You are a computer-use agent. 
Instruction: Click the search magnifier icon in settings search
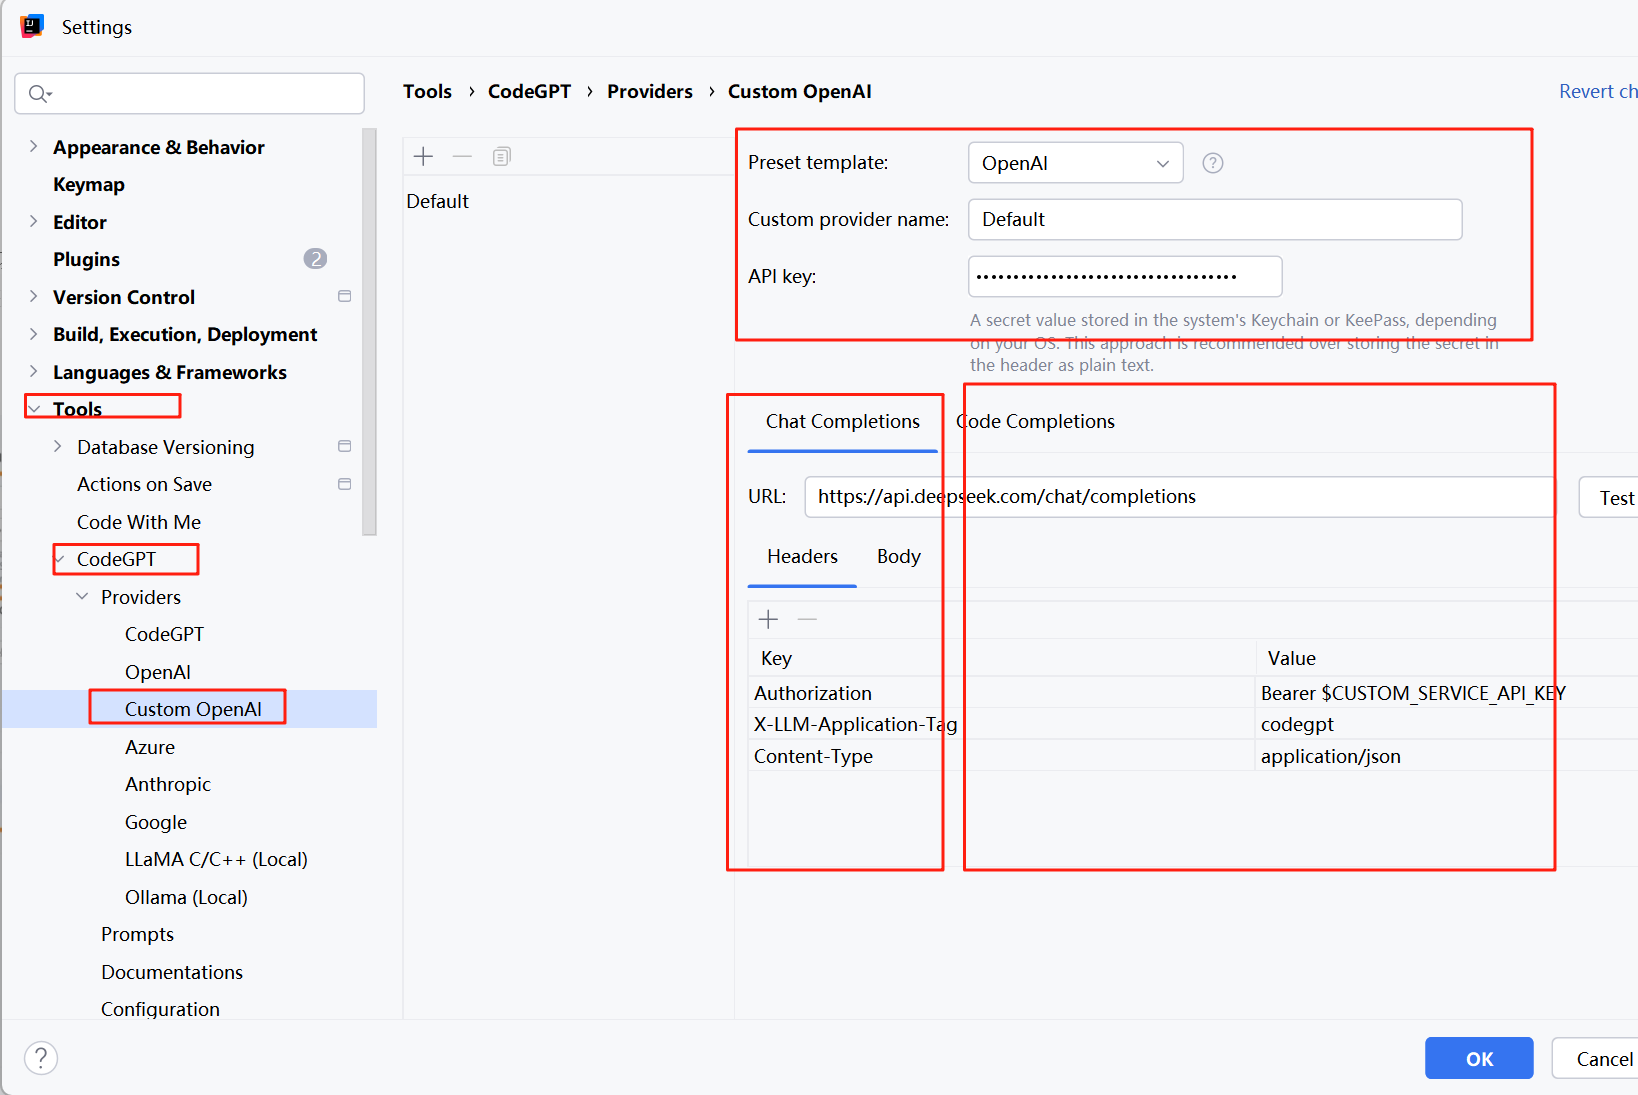click(39, 94)
